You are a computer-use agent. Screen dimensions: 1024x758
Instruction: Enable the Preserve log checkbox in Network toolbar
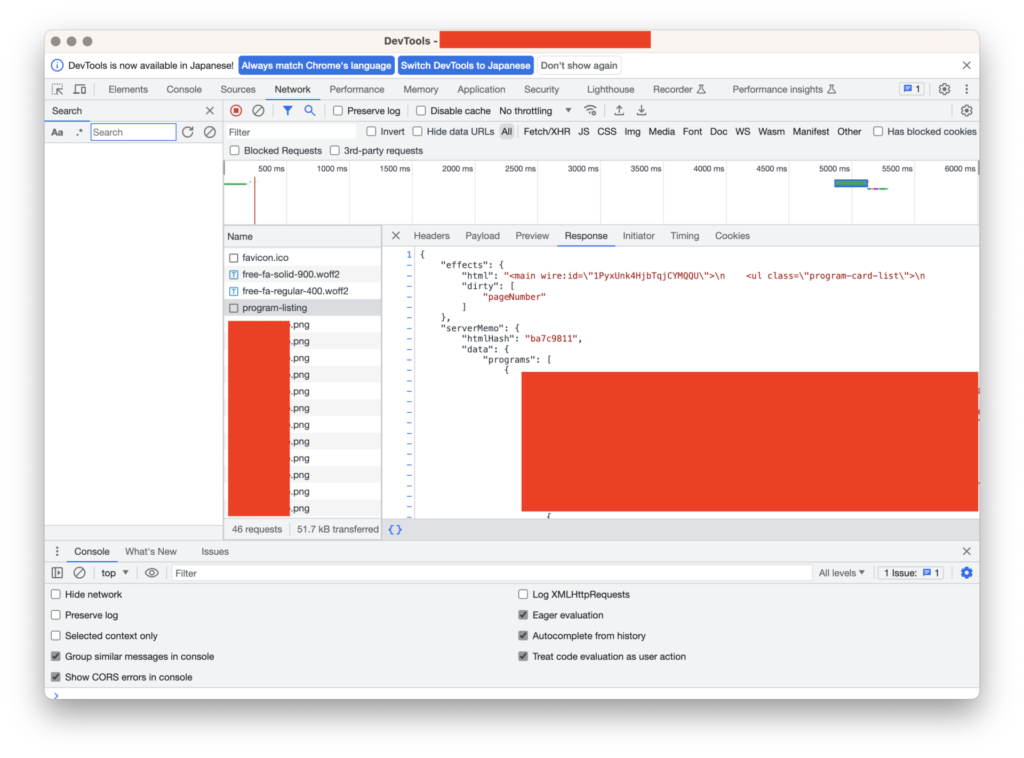(338, 111)
